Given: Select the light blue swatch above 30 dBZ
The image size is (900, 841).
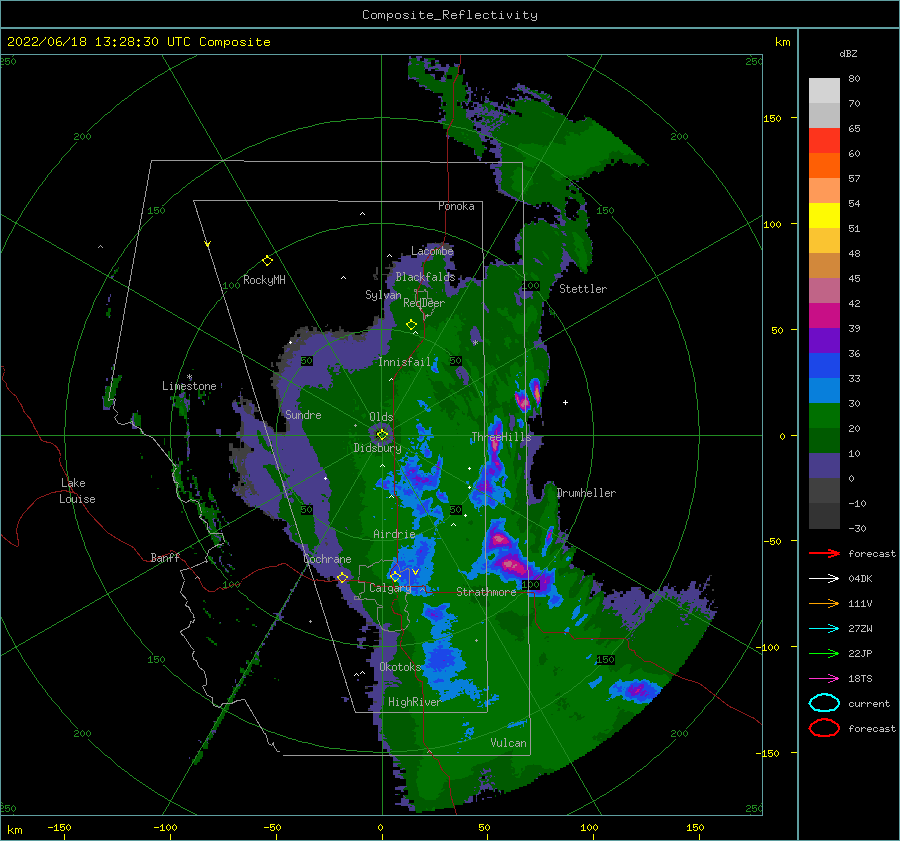Looking at the screenshot, I should 824,390.
